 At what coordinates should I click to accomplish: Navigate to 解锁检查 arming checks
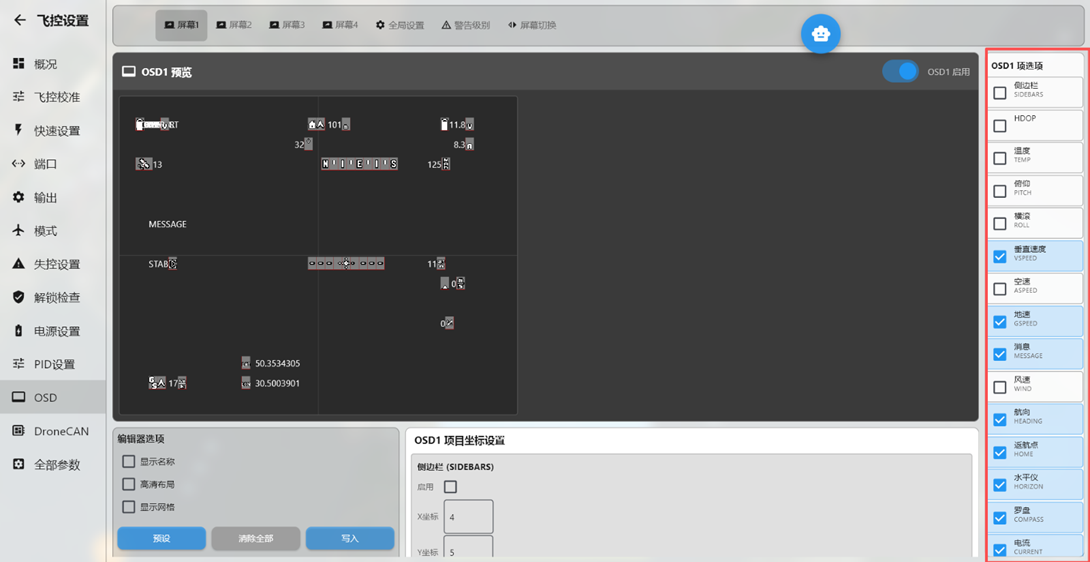click(56, 298)
